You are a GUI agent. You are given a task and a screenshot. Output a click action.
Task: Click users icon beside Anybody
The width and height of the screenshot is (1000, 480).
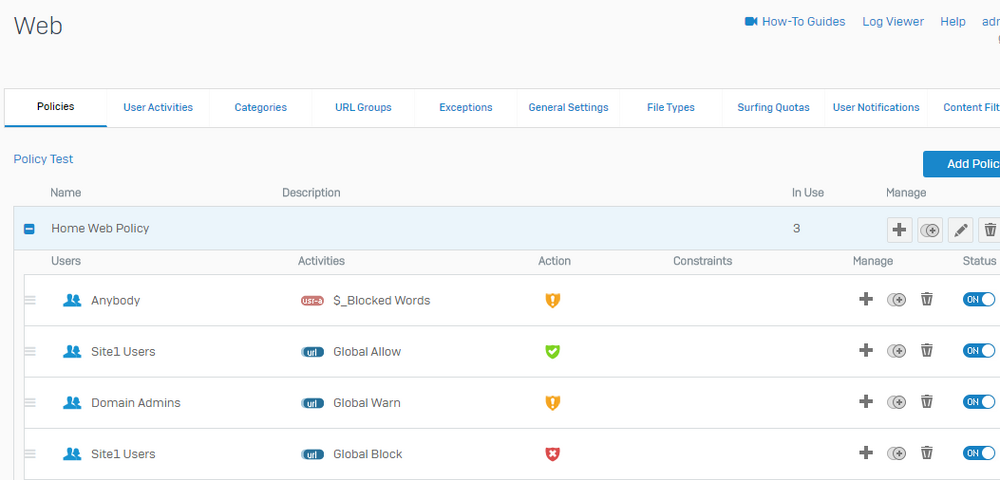(72, 300)
